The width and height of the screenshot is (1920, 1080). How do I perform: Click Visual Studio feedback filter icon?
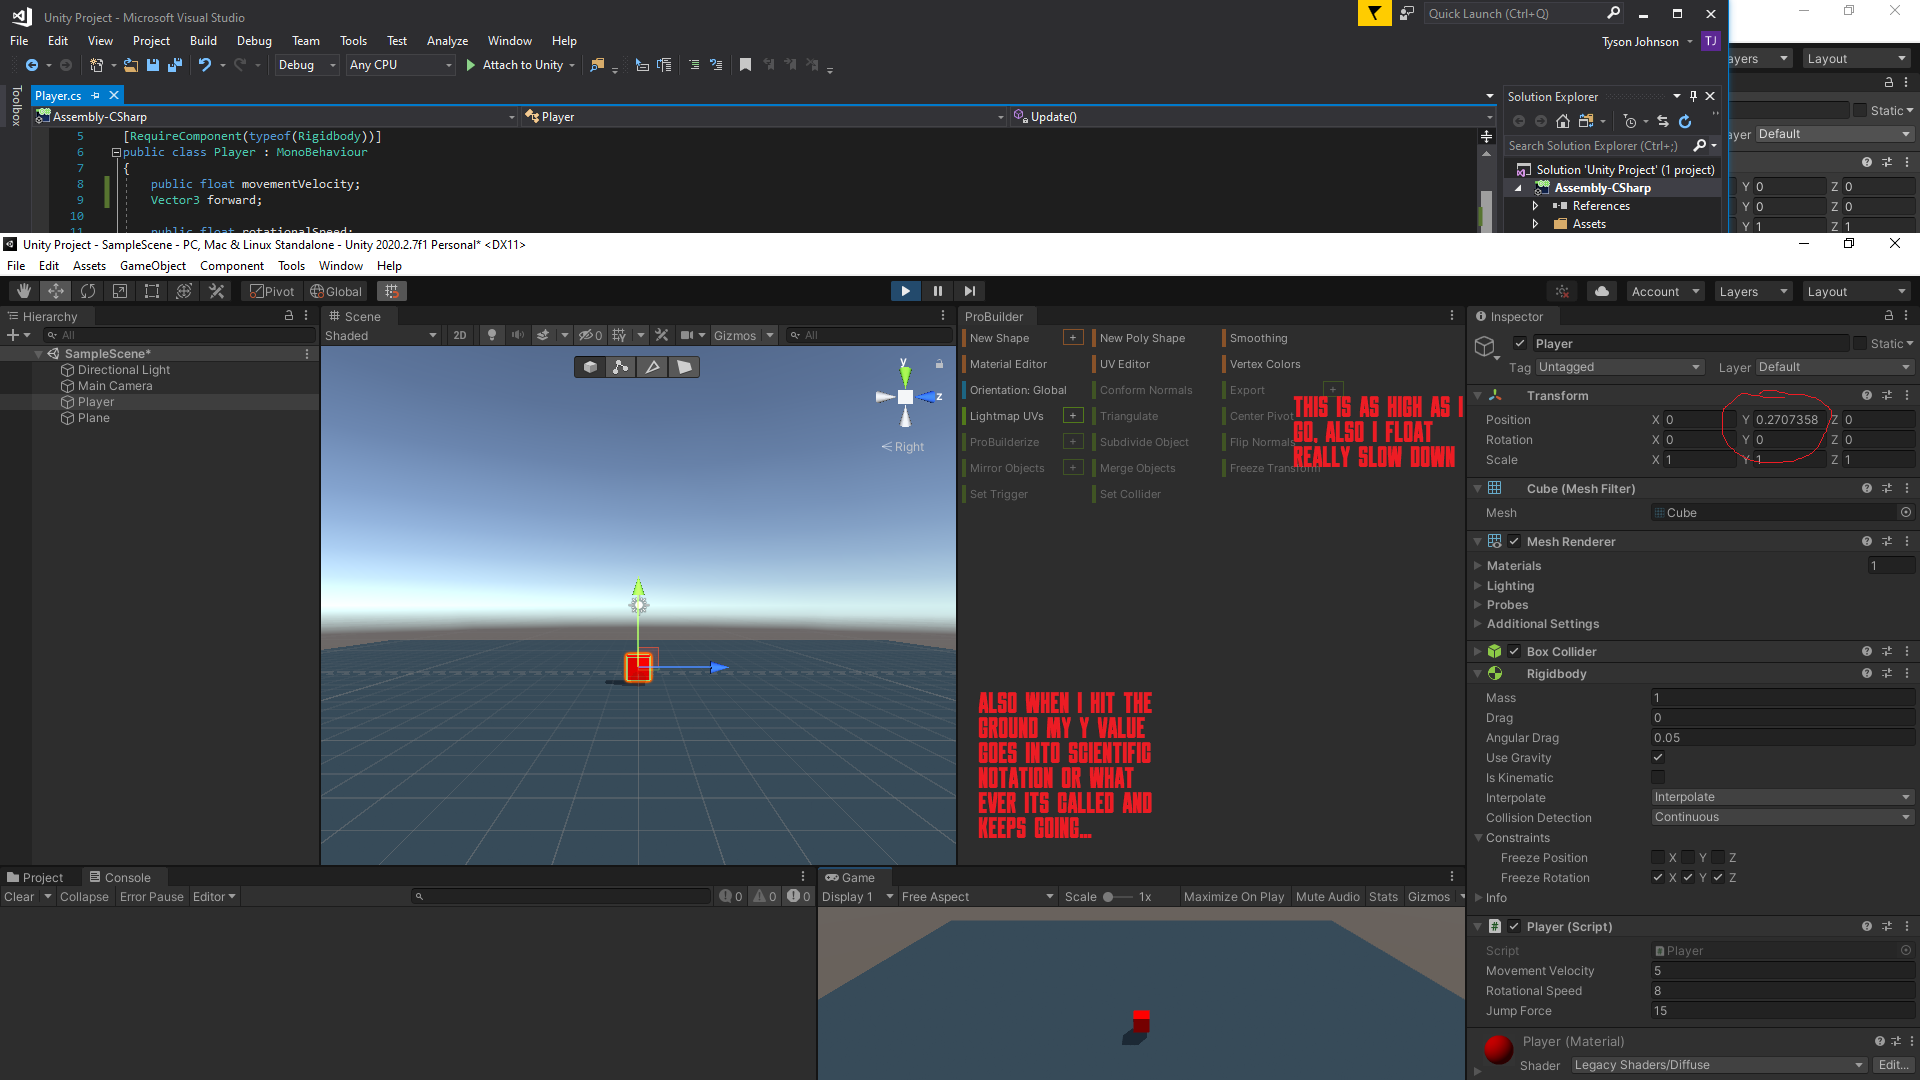pos(1374,13)
